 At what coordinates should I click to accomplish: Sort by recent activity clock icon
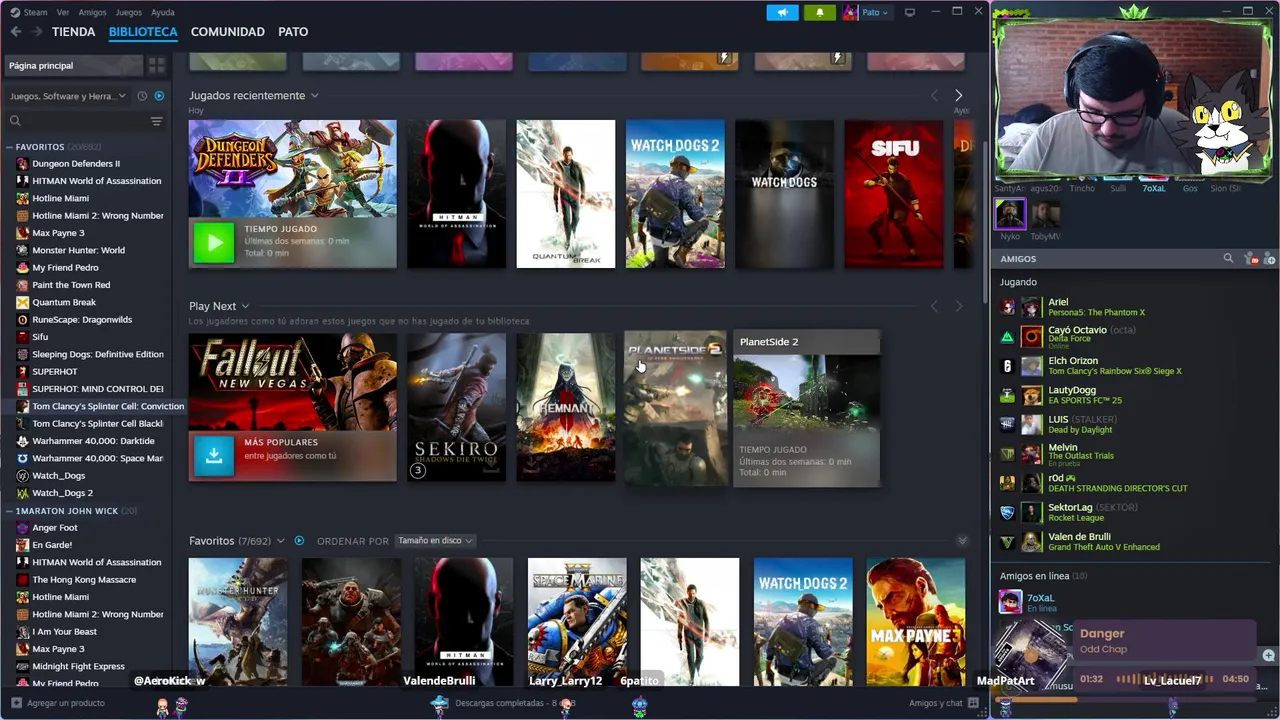[x=142, y=96]
